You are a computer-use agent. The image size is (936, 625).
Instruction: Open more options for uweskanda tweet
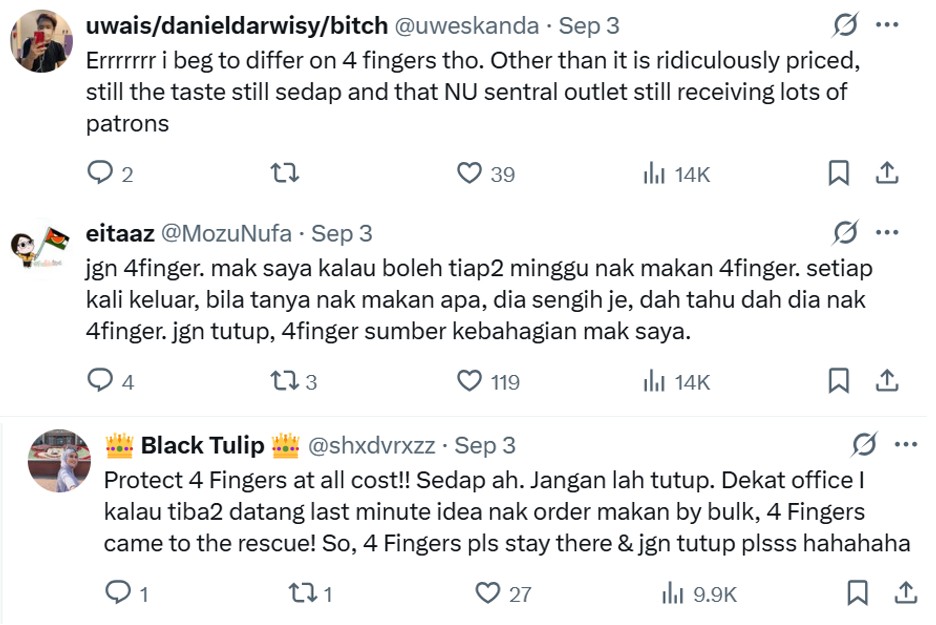coord(886,25)
